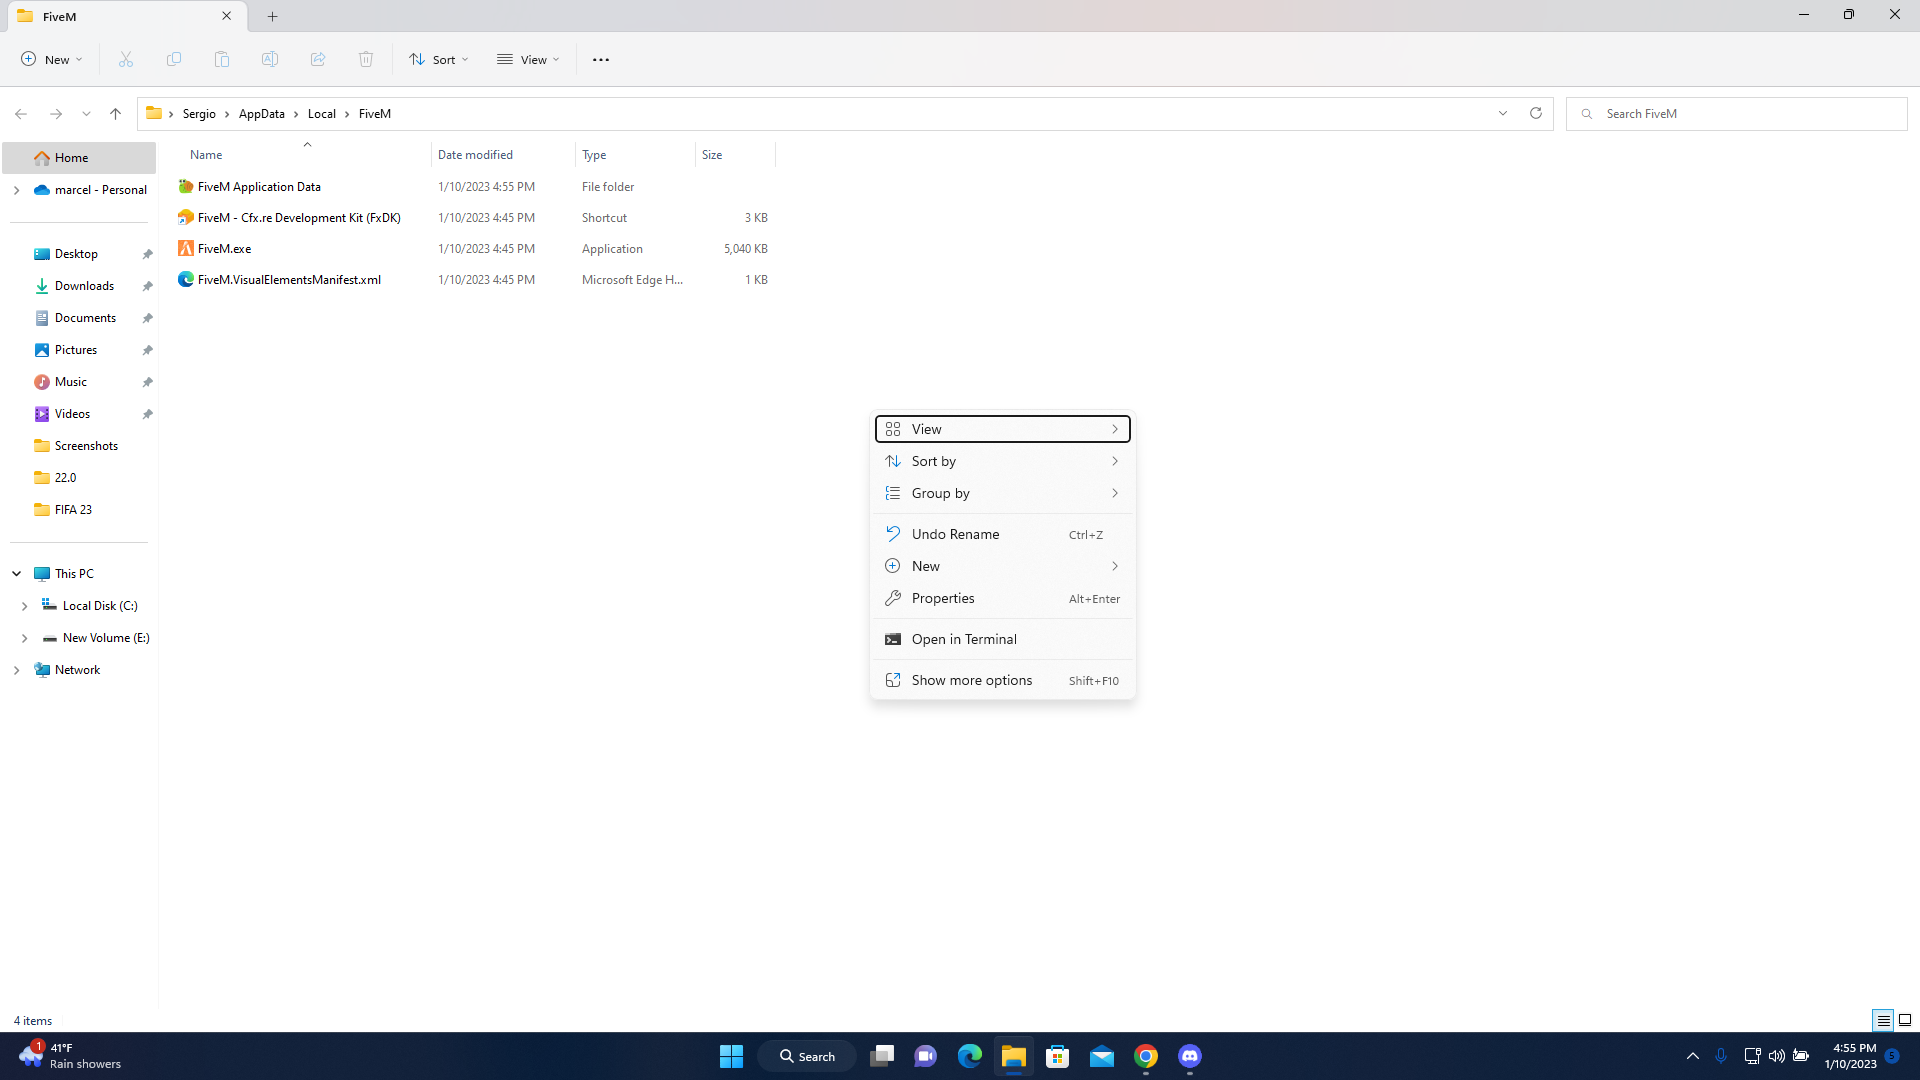This screenshot has height=1080, width=1920.
Task: Add a new tab with plus icon
Action: pyautogui.click(x=272, y=16)
